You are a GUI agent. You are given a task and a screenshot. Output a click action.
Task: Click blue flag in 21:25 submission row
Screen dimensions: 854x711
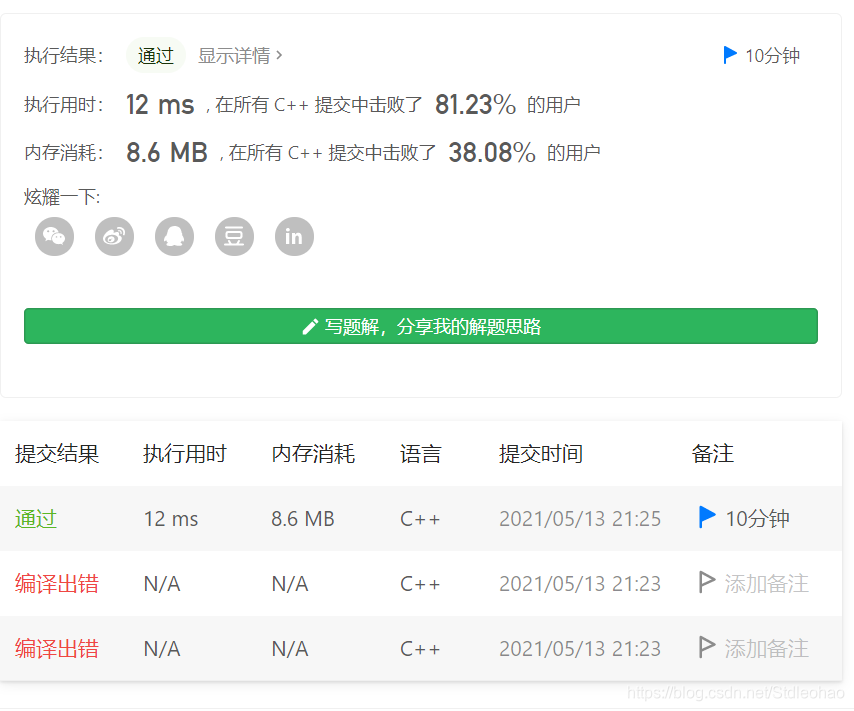click(707, 517)
